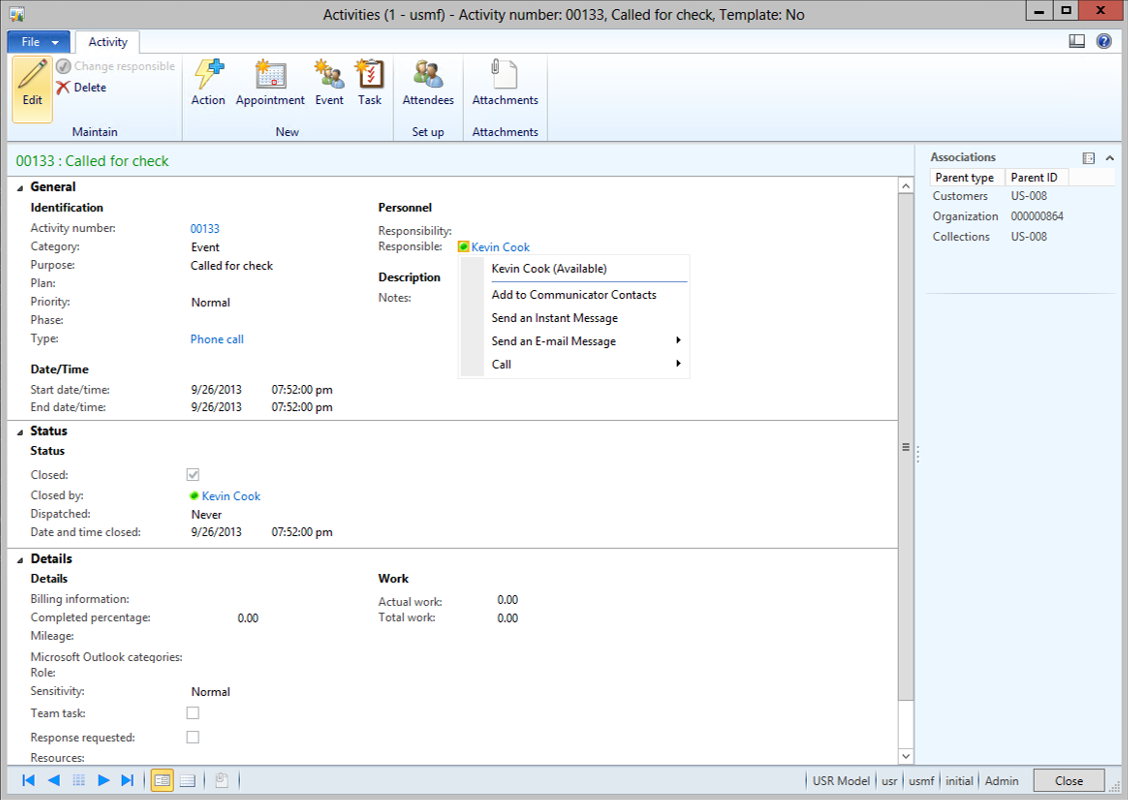Collapse the General section
Image resolution: width=1128 pixels, height=800 pixels.
click(x=21, y=187)
